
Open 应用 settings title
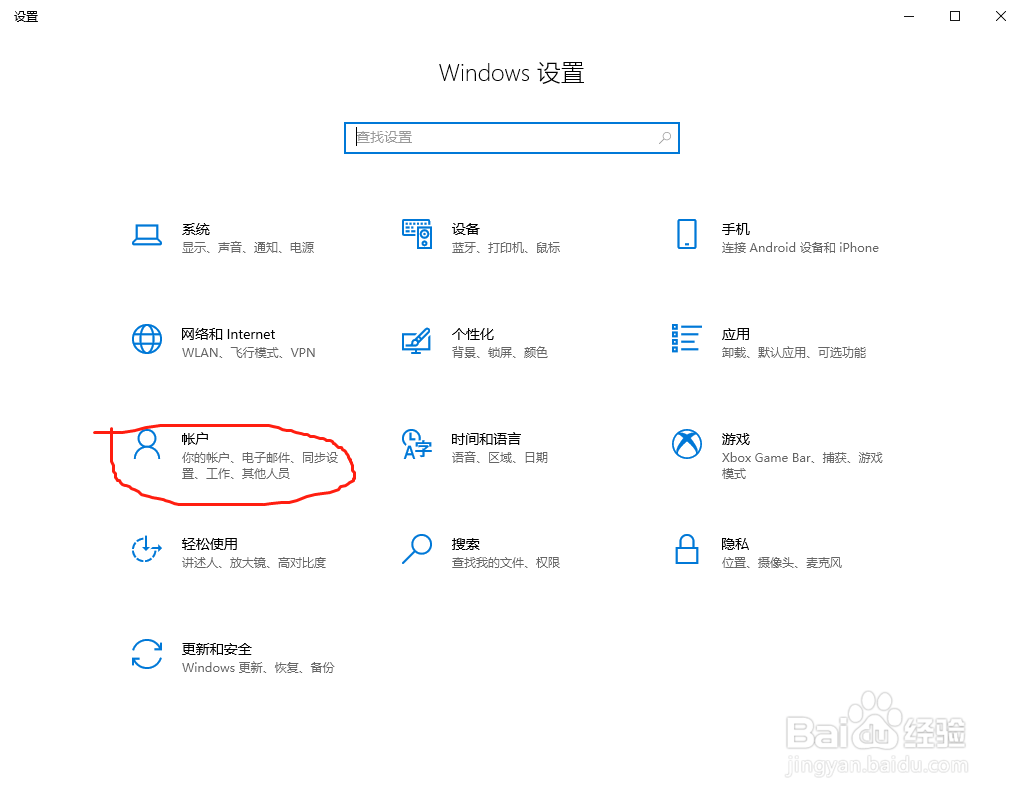pyautogui.click(x=735, y=334)
